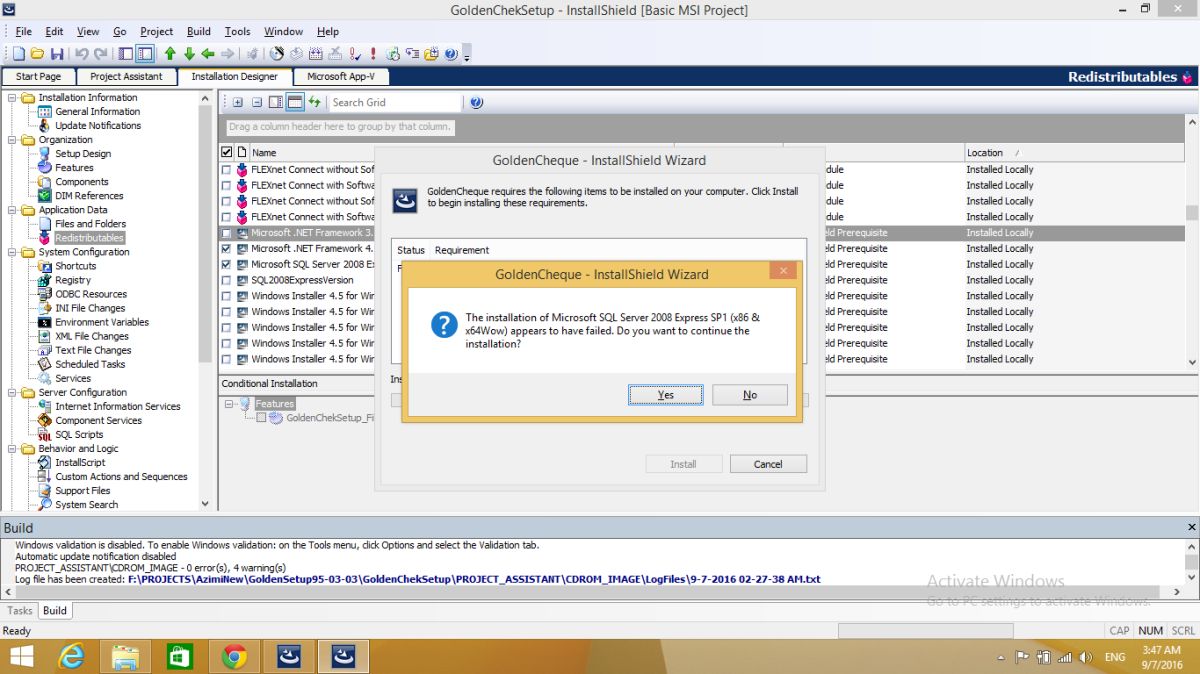Collapse the Server Configuration tree node
The width and height of the screenshot is (1200, 674).
12,392
